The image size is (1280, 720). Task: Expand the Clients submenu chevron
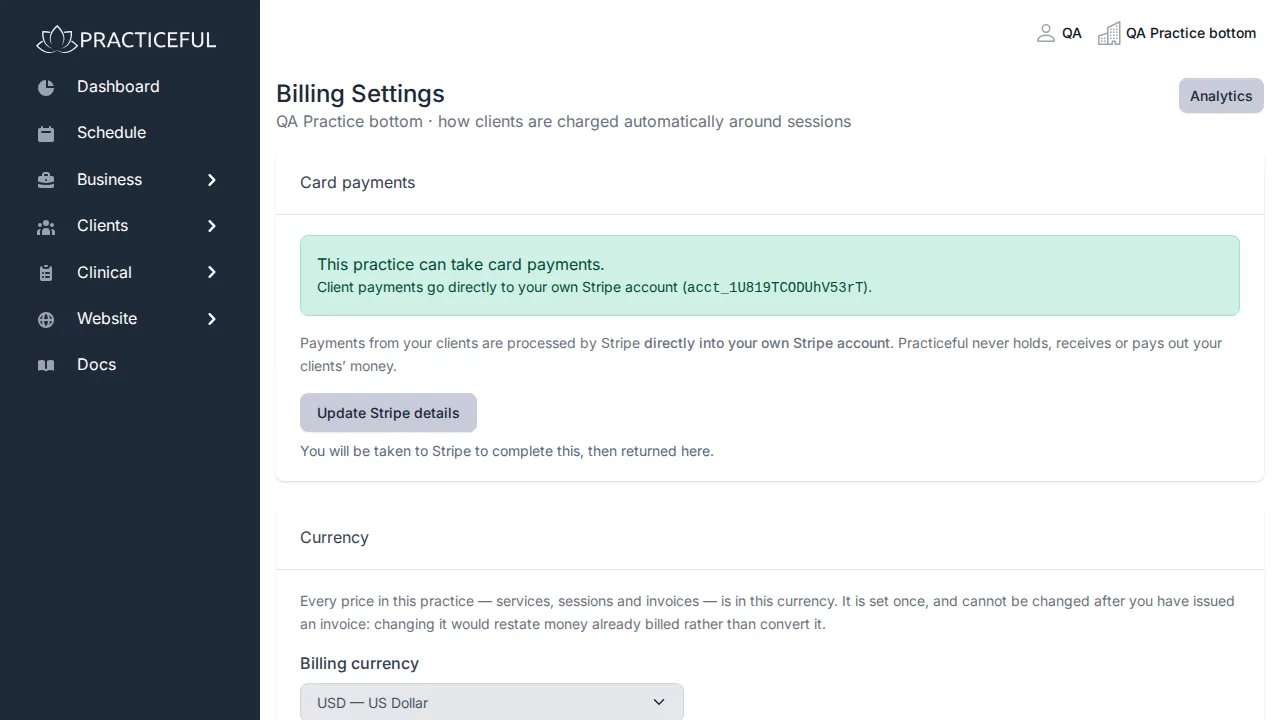212,226
